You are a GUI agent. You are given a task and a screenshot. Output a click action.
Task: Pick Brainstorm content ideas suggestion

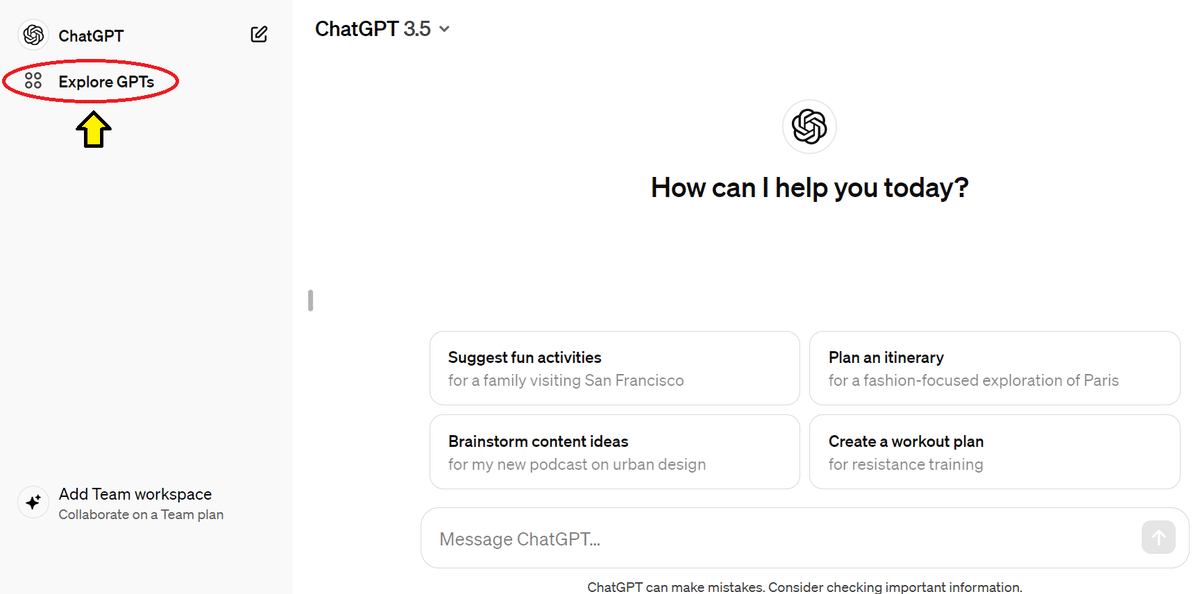pyautogui.click(x=614, y=452)
